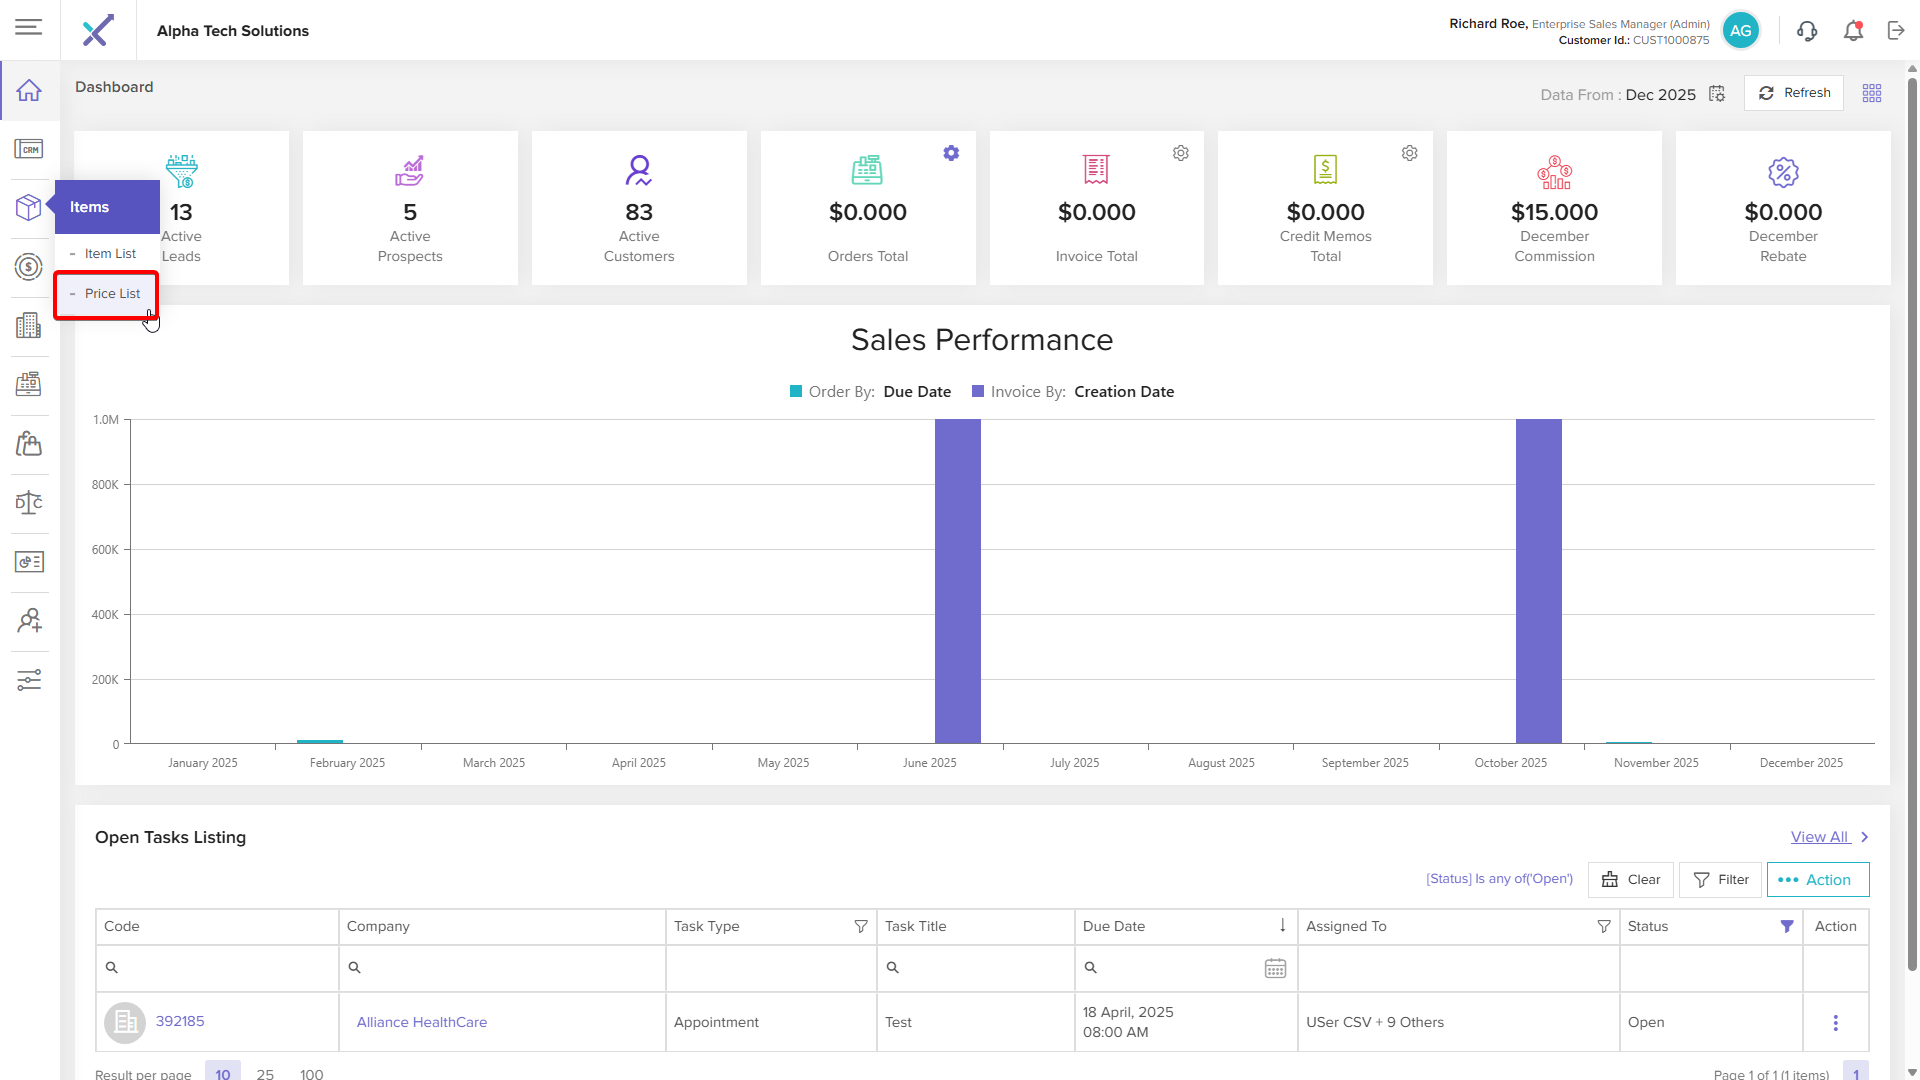Viewport: 1920px width, 1080px height.
Task: Click the notification bell icon
Action: click(1853, 31)
